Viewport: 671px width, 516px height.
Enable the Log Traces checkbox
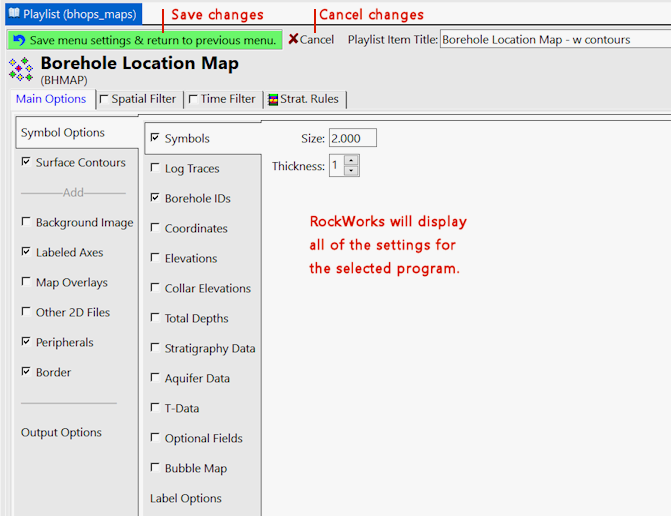point(155,168)
